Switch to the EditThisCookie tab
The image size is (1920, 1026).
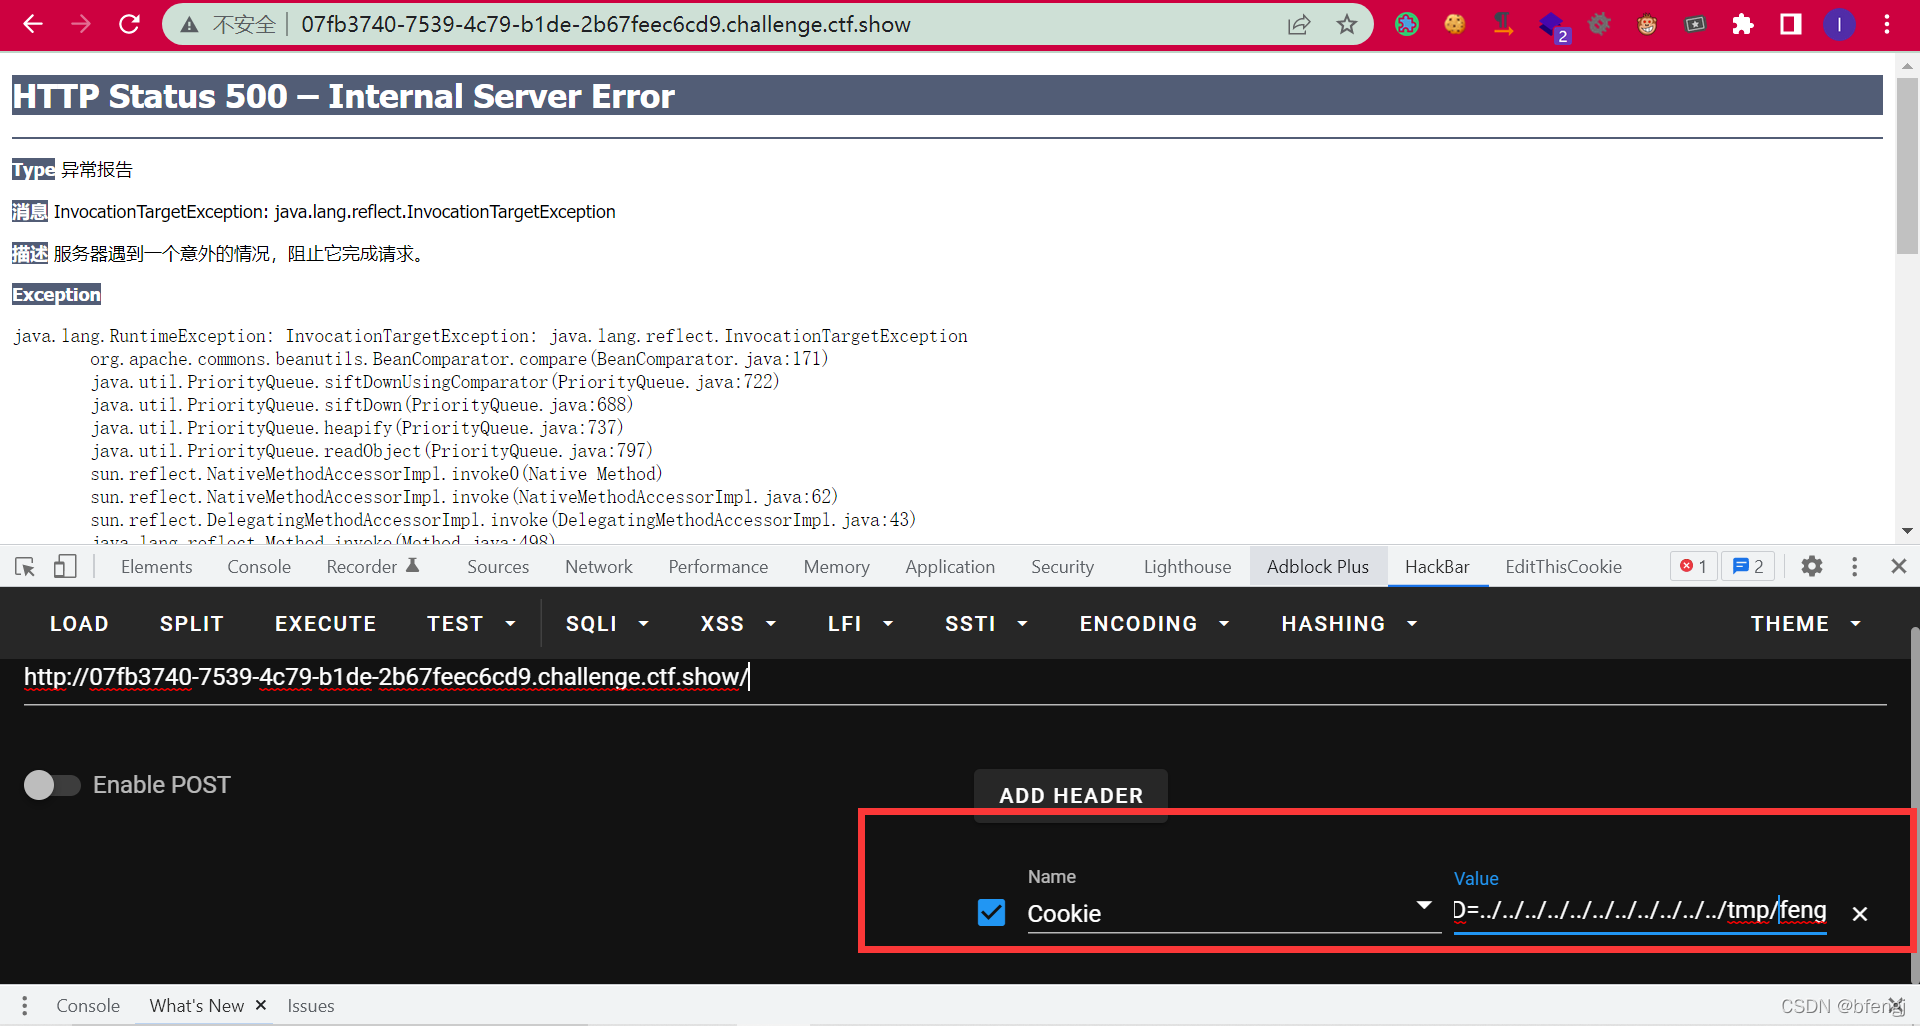tap(1563, 567)
